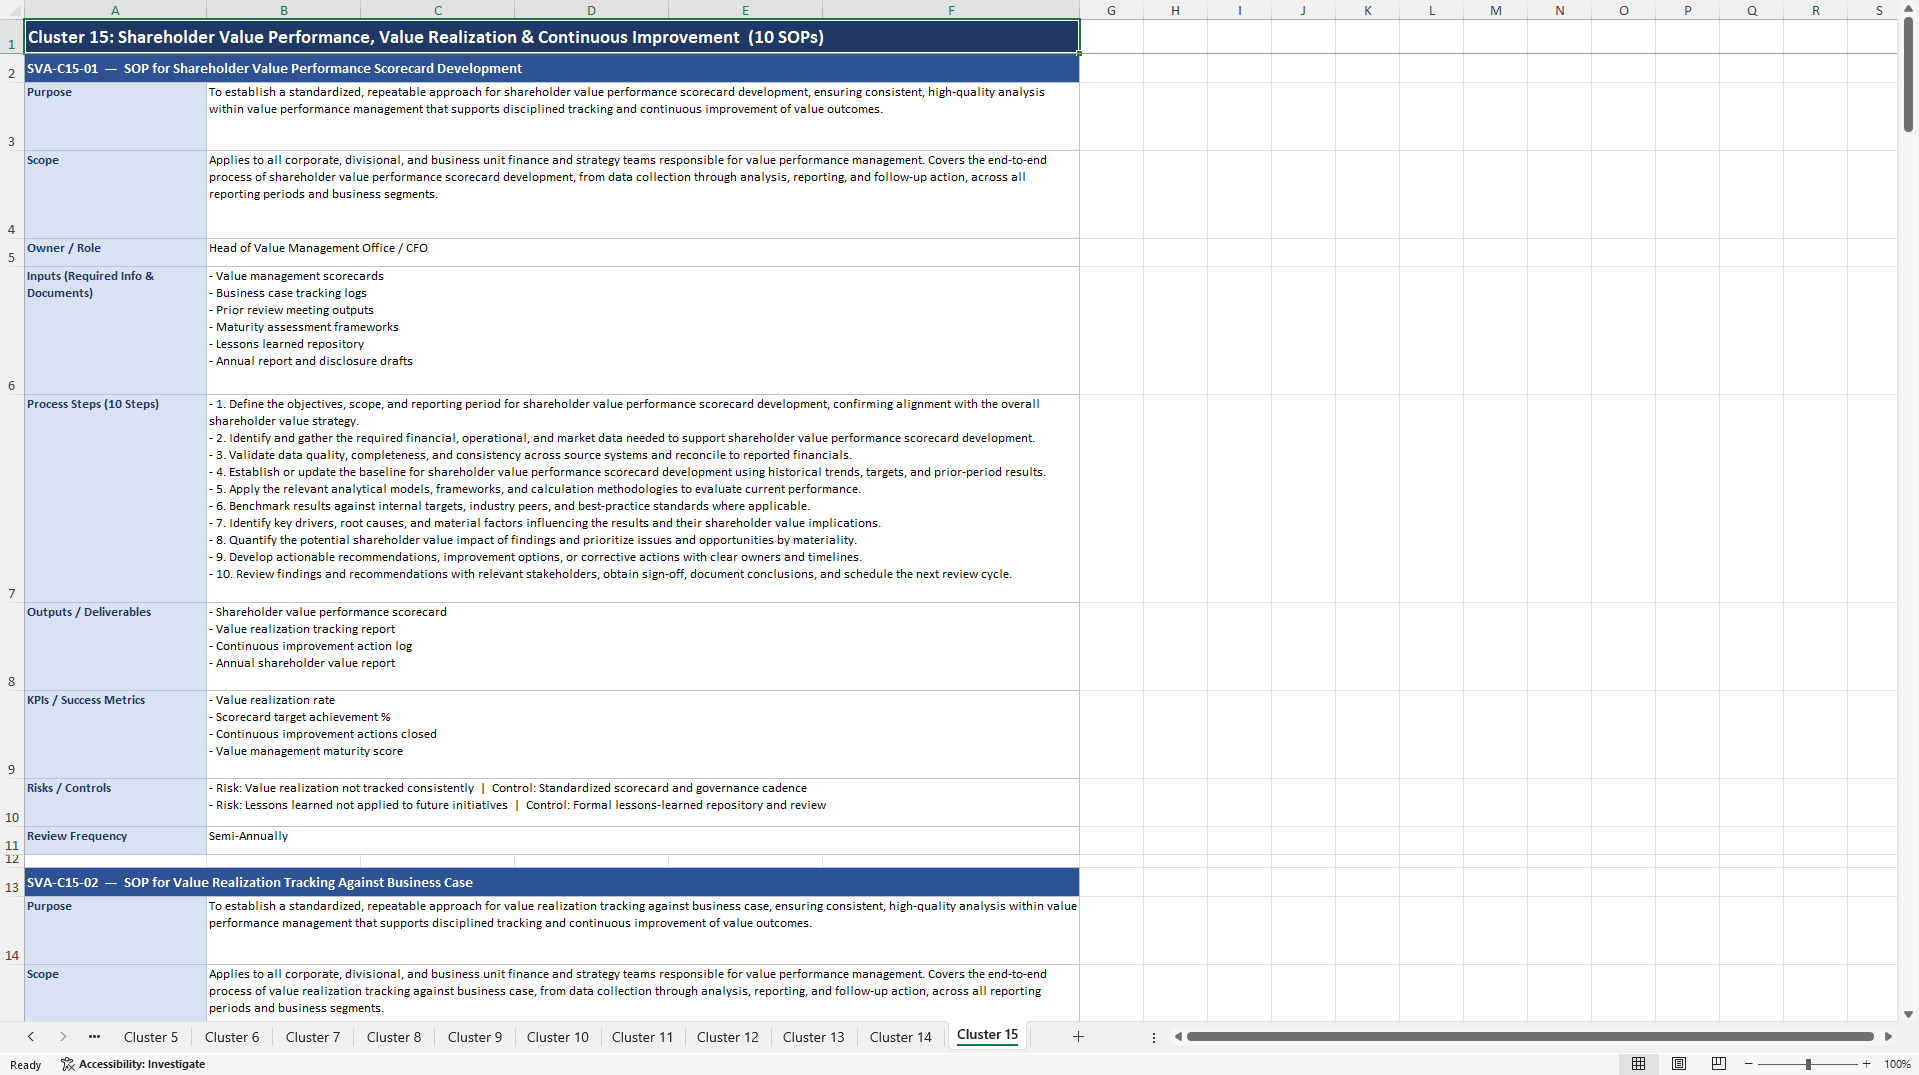This screenshot has width=1919, height=1075.
Task: Select row 7 header
Action: (x=12, y=498)
